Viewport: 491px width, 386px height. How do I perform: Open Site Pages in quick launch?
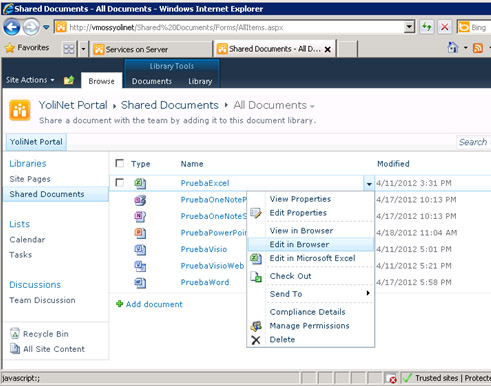point(30,179)
